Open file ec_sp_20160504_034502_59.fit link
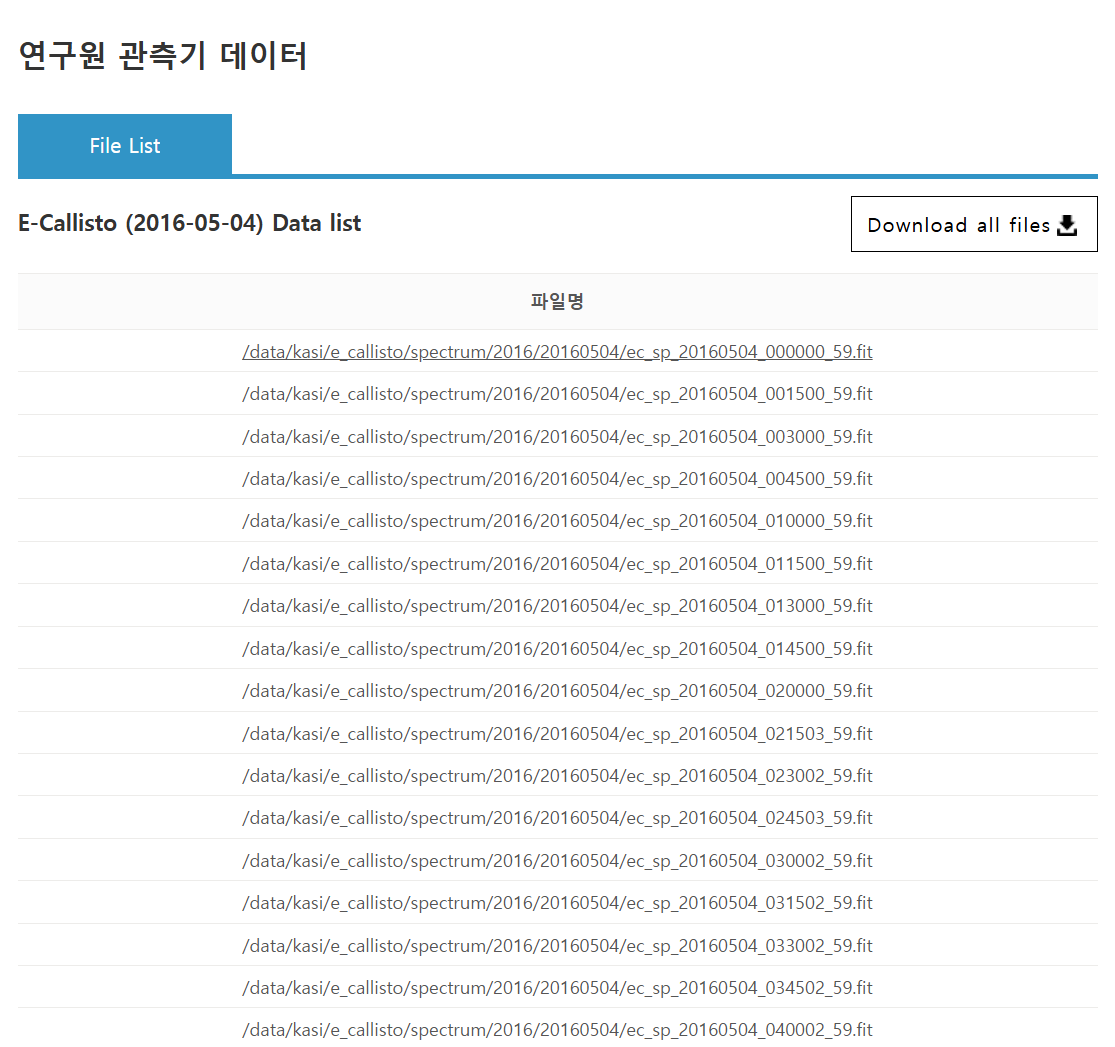Screen dimensions: 1115x1047 click(557, 987)
